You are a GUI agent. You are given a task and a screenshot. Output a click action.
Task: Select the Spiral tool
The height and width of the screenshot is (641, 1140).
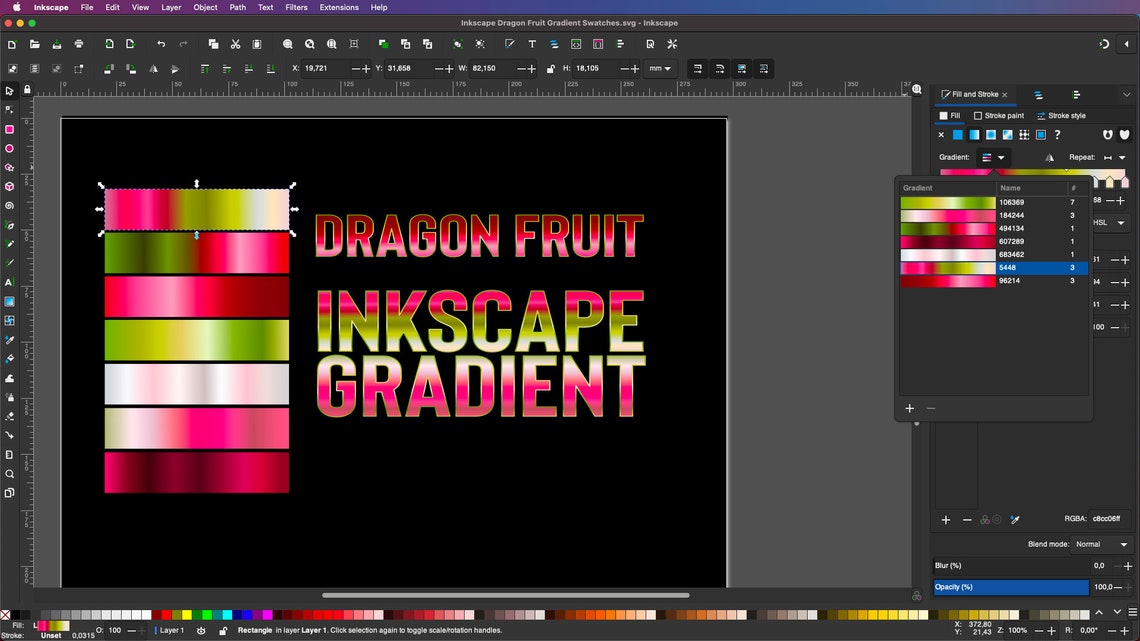[11, 205]
